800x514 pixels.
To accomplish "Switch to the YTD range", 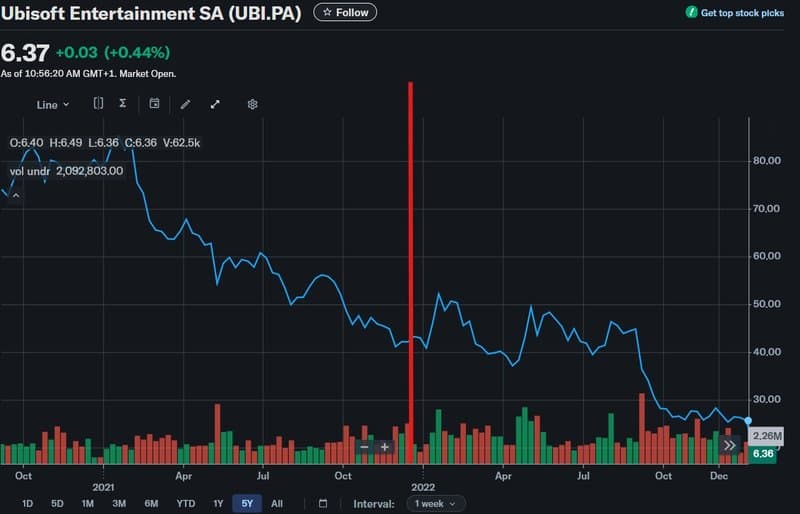I will (x=185, y=503).
